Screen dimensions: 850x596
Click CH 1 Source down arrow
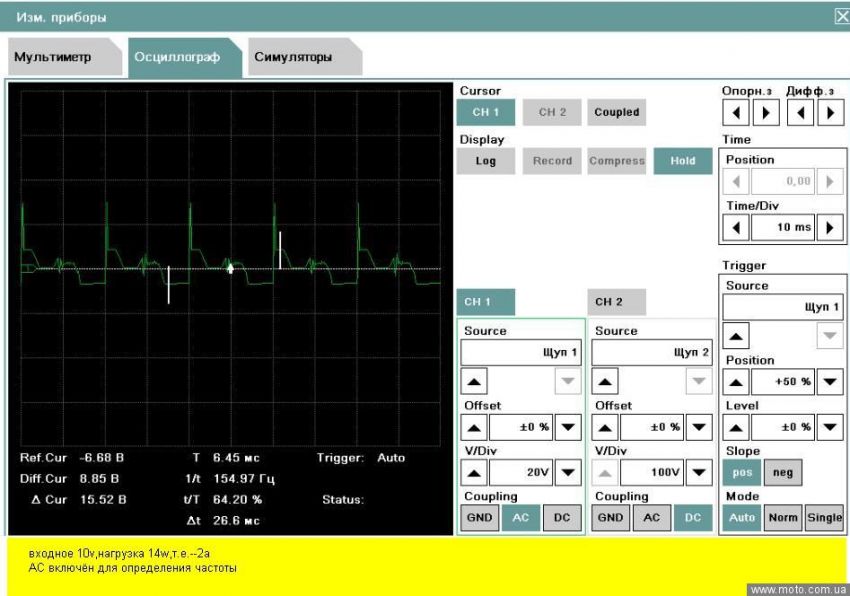coord(568,381)
